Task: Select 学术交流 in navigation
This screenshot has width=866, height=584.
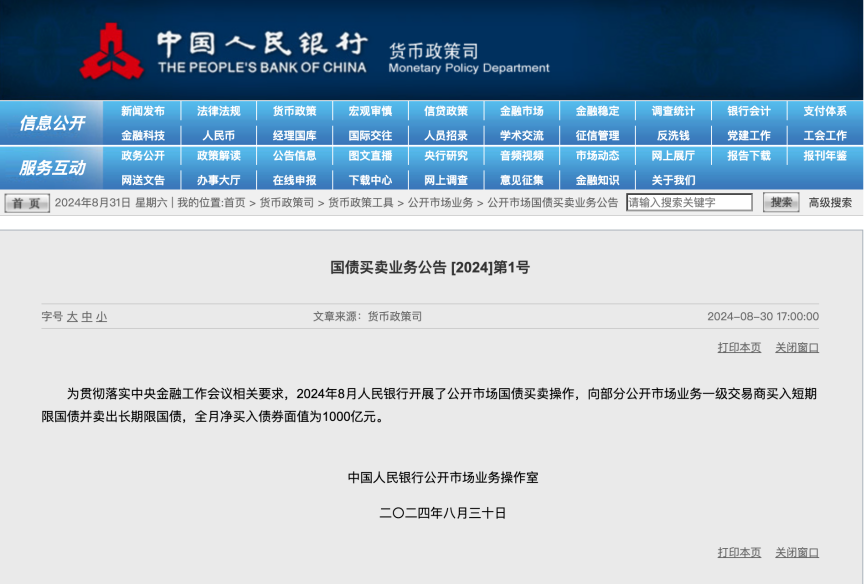Action: (522, 135)
